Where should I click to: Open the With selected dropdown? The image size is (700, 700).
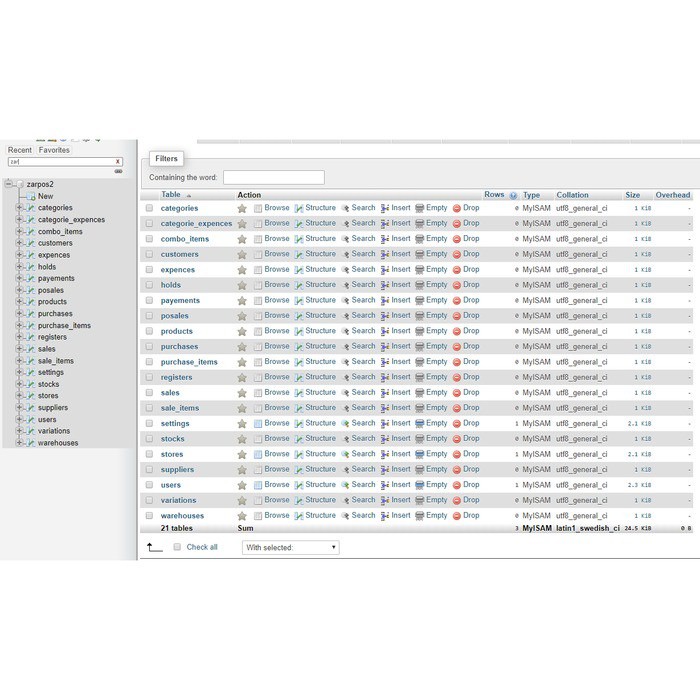pos(291,547)
